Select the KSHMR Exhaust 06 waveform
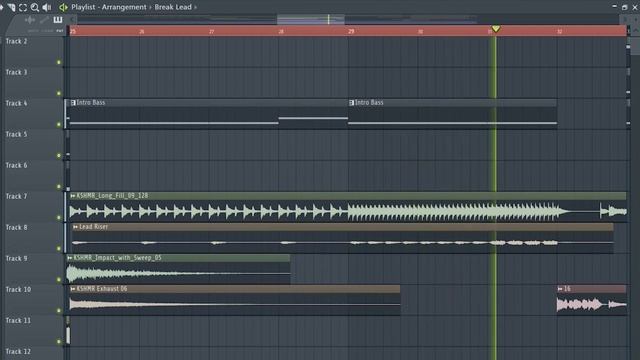This screenshot has width=640, height=360. pos(235,304)
